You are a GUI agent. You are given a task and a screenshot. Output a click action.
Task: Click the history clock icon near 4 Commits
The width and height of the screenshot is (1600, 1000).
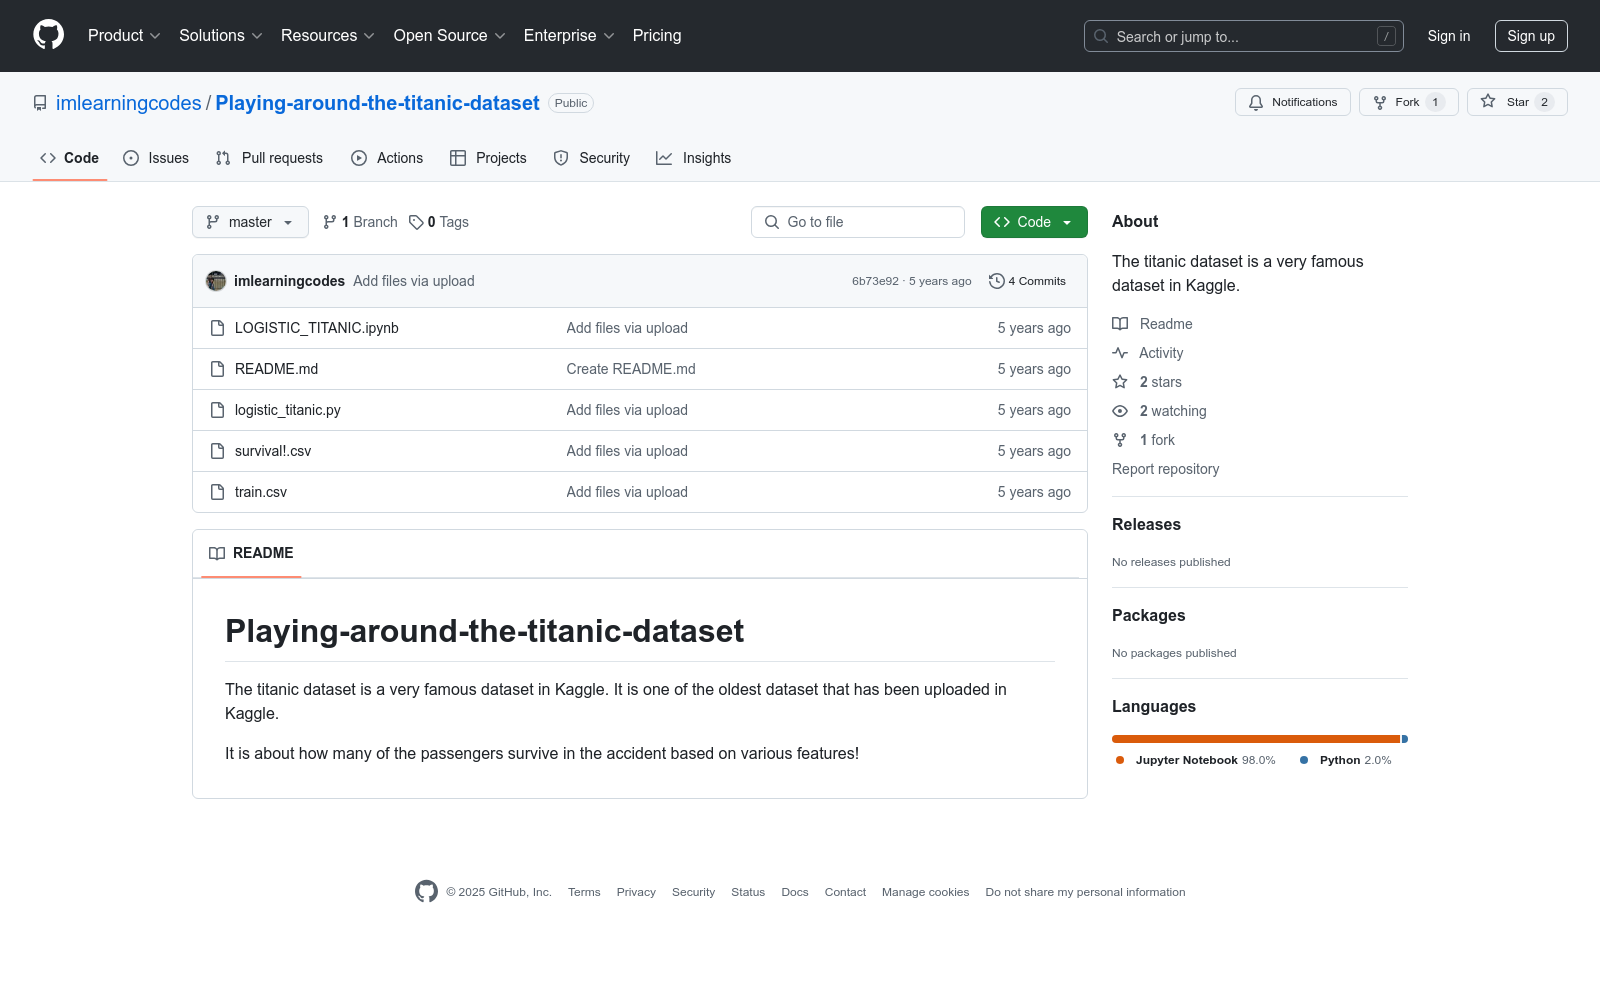[x=996, y=281]
